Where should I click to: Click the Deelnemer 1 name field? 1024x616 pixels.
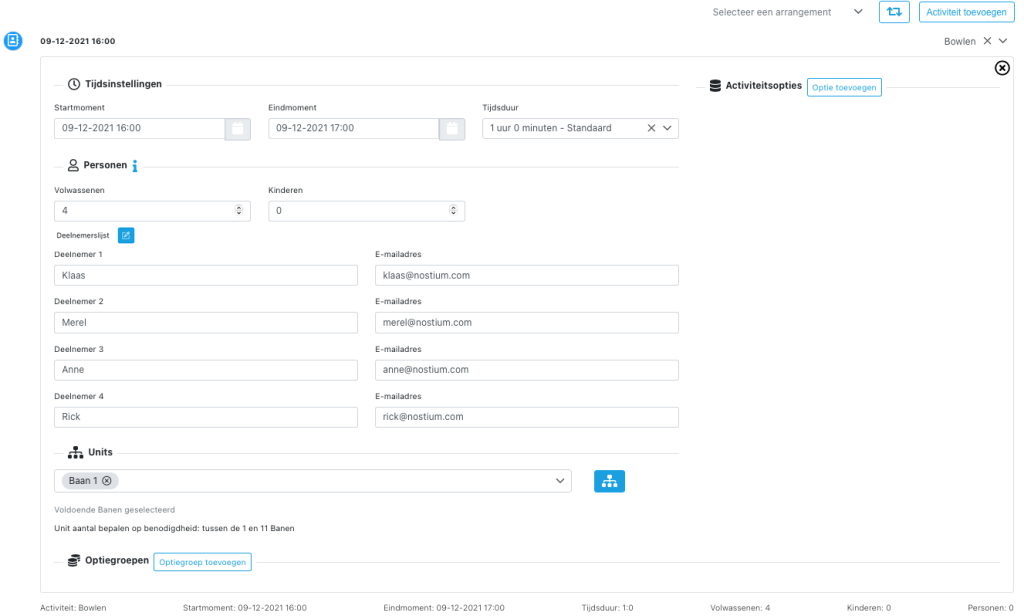206,275
